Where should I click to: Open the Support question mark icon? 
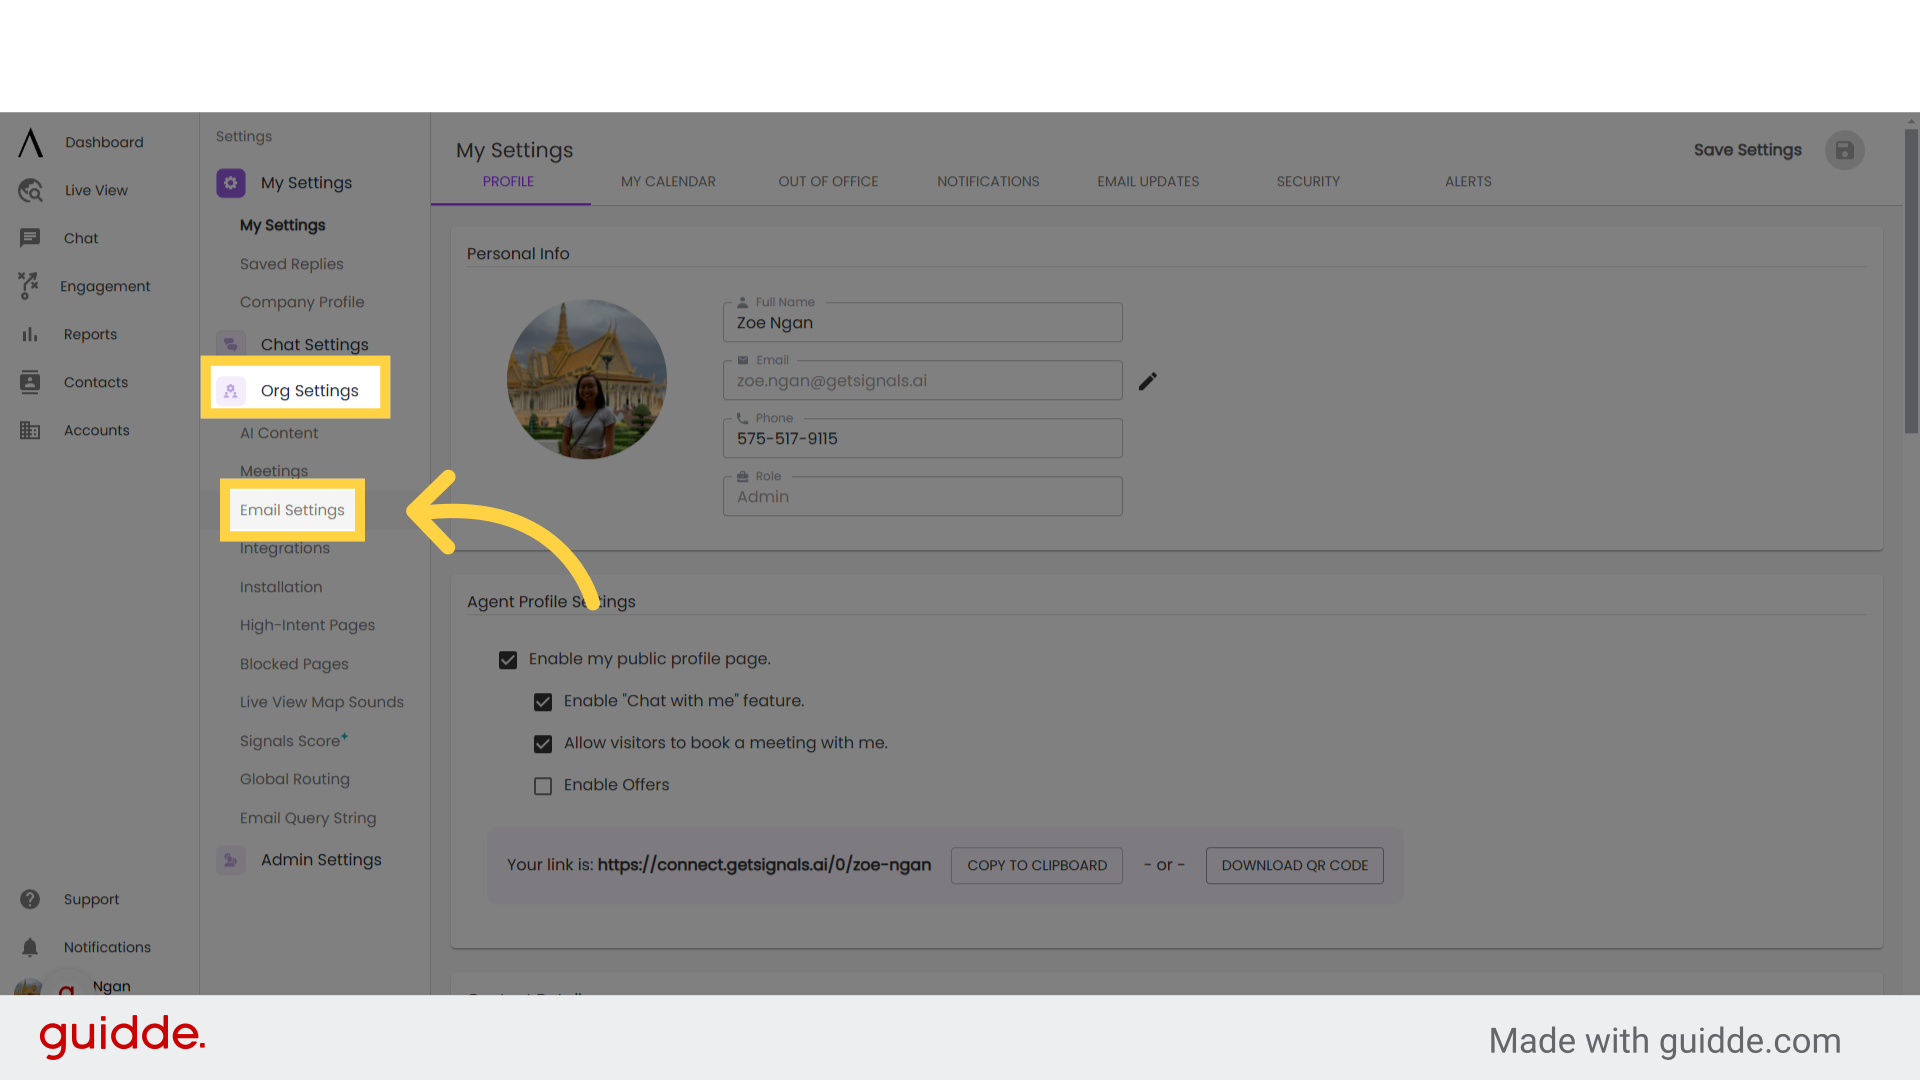[x=30, y=899]
